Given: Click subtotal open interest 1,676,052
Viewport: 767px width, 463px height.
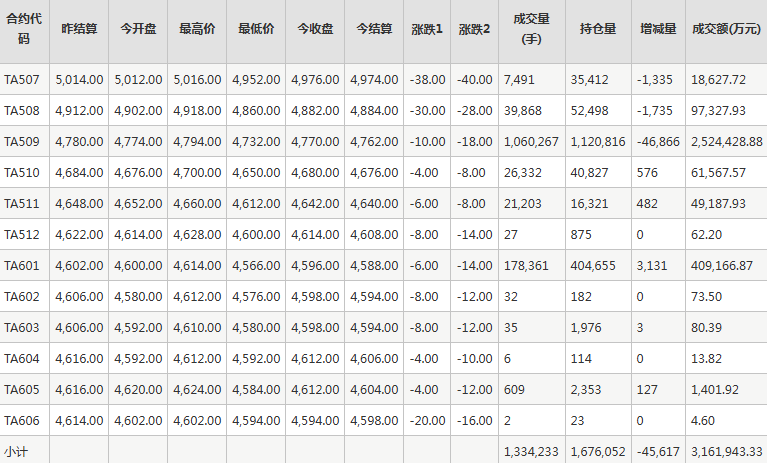Looking at the screenshot, I should pos(598,452).
